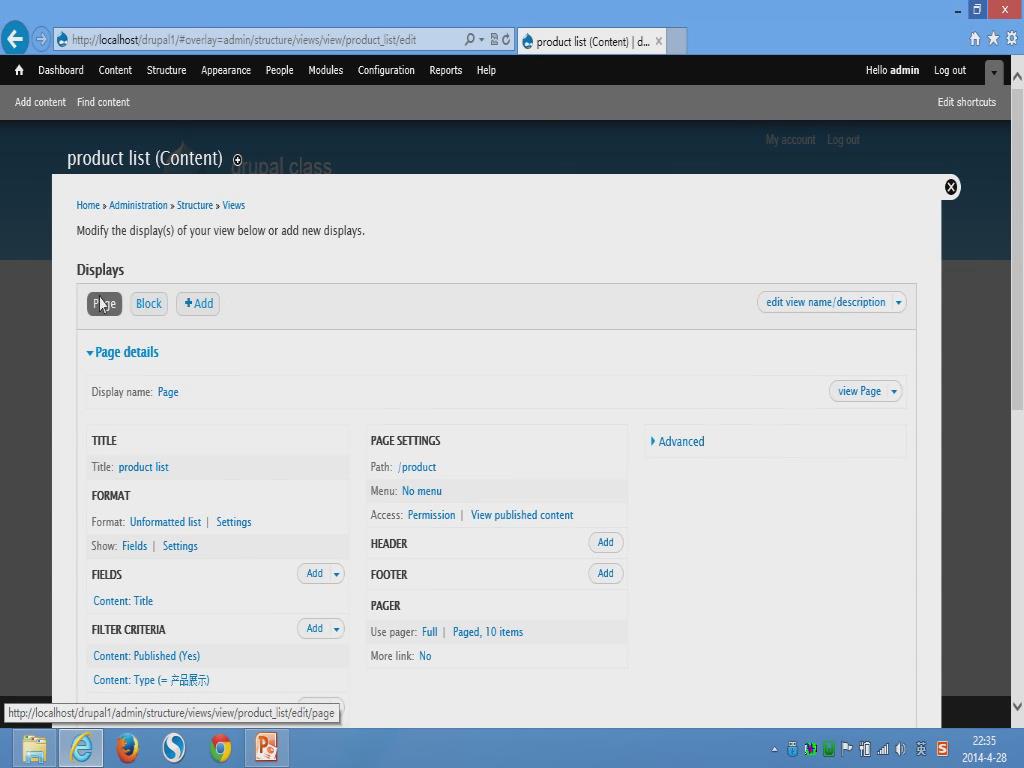
Task: Click the No menu link
Action: pos(422,491)
